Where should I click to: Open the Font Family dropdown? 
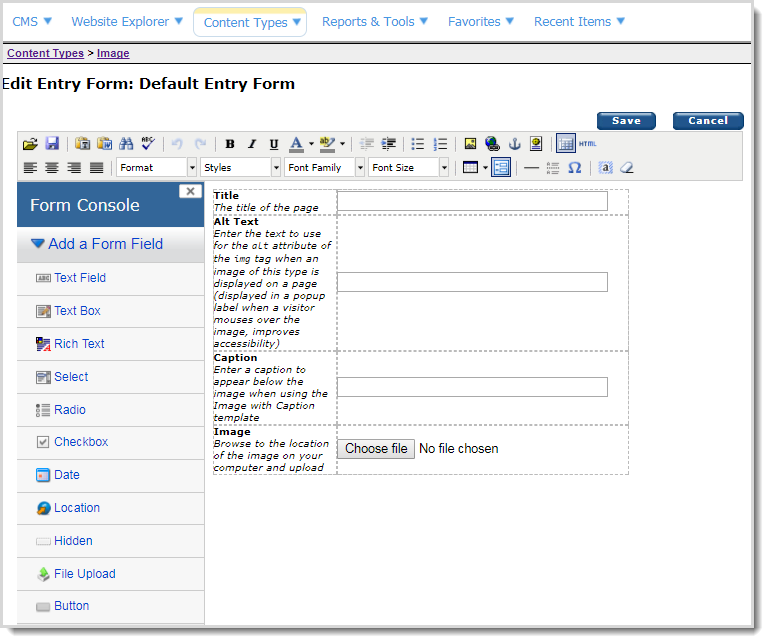(x=325, y=168)
